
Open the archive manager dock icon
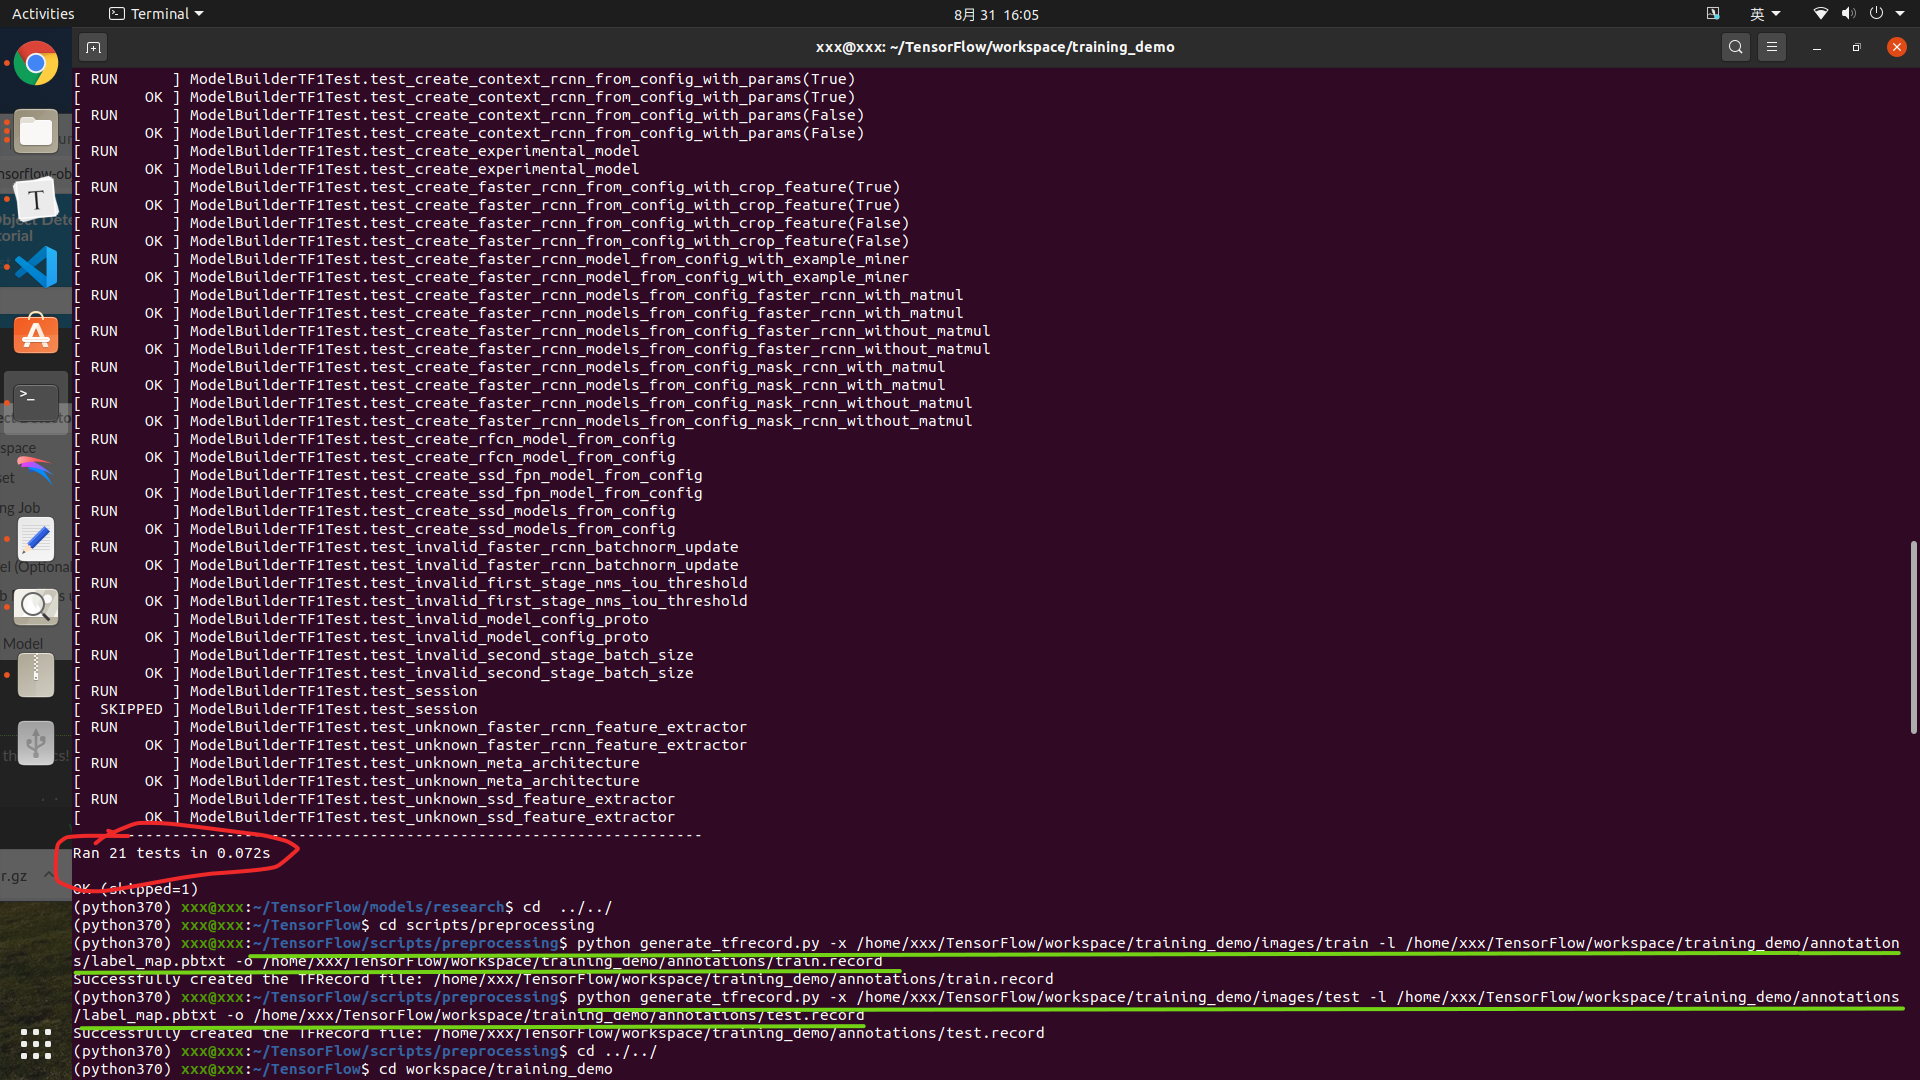tap(36, 675)
